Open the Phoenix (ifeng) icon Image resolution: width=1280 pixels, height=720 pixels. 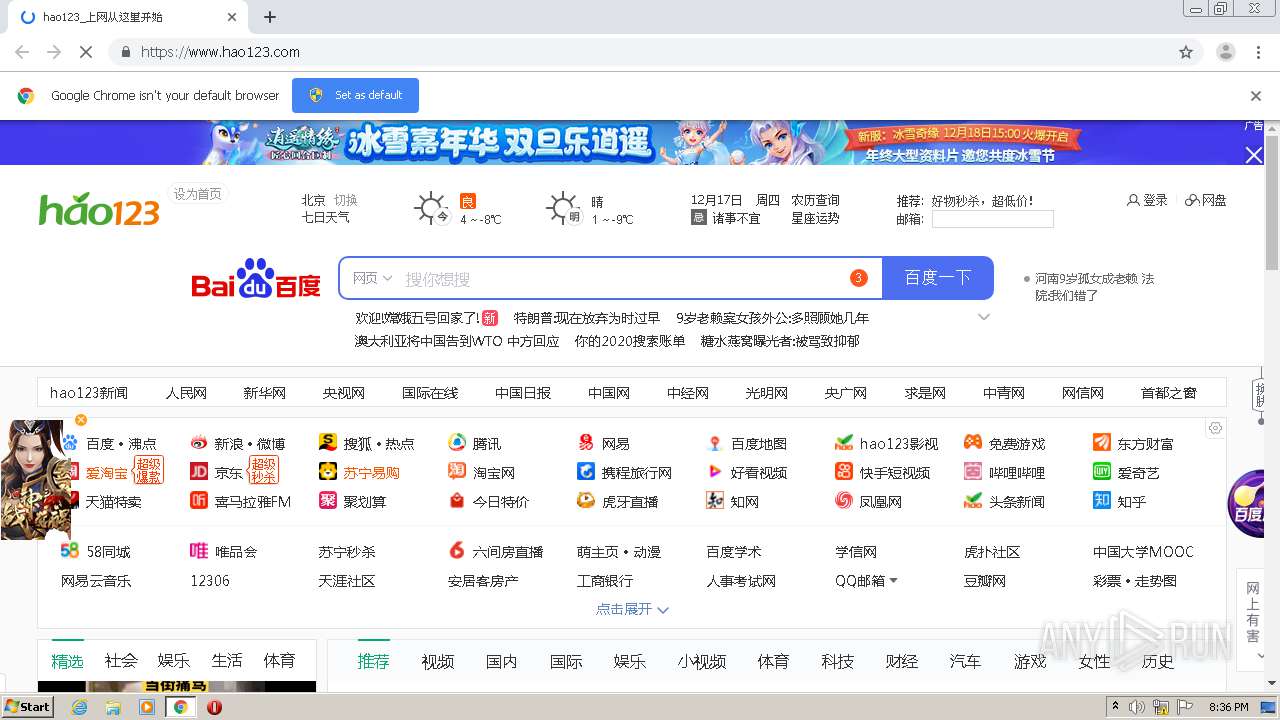[844, 501]
